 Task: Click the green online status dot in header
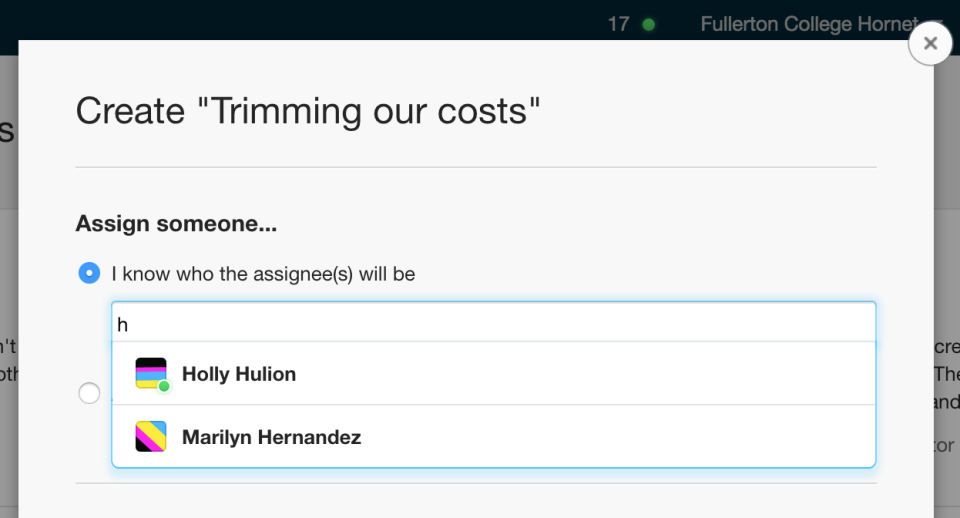coord(648,24)
